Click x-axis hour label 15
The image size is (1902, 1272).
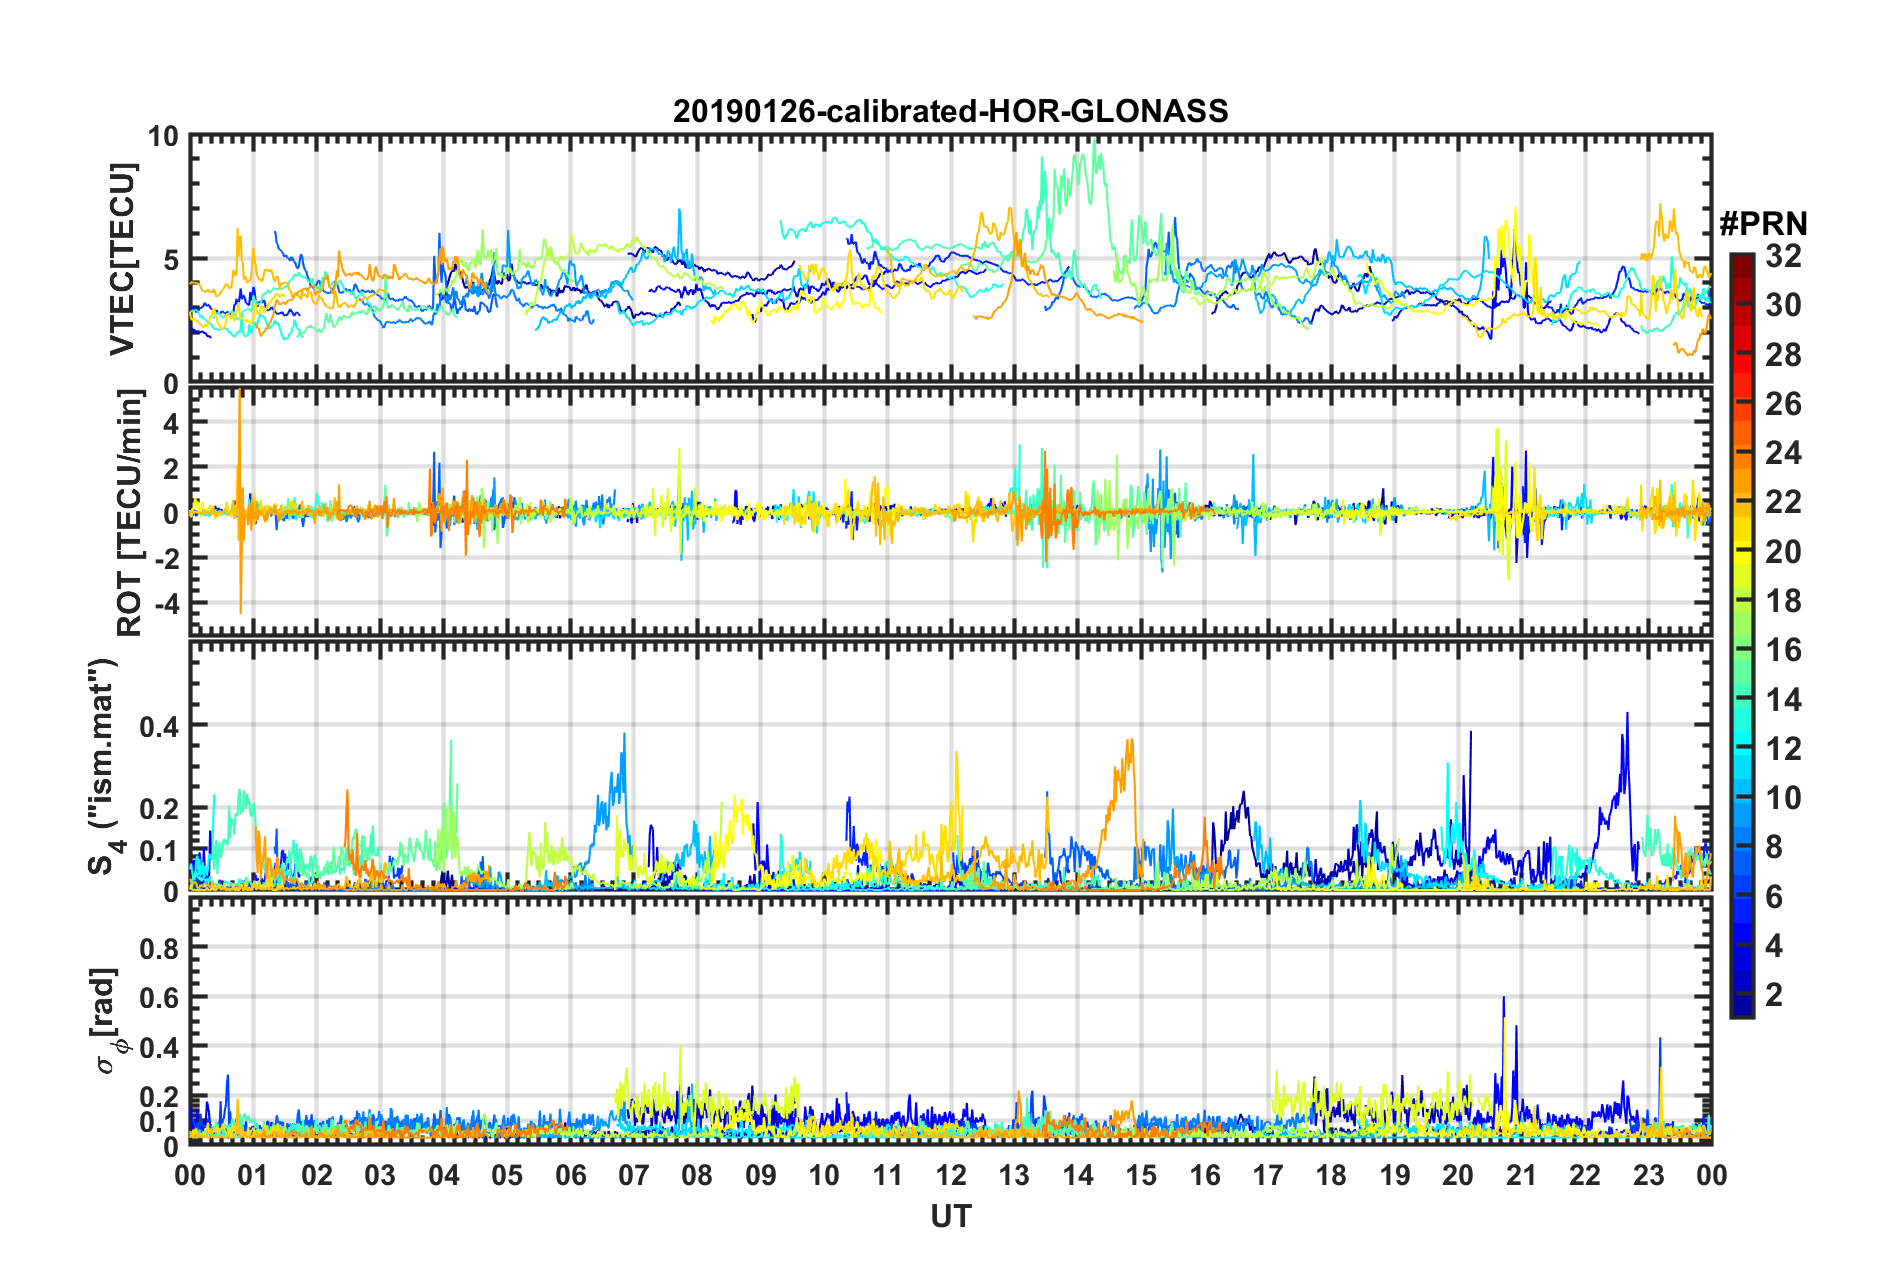click(x=1141, y=1175)
